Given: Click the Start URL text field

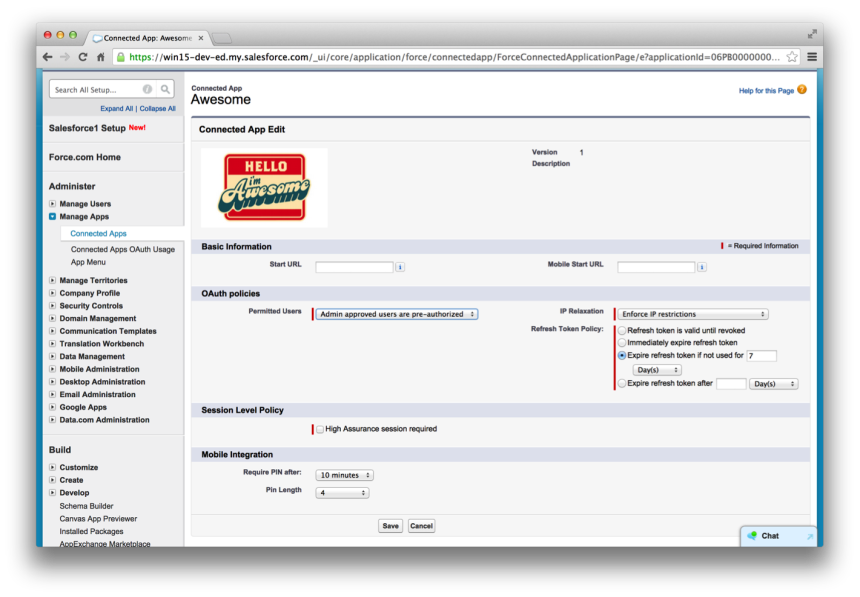Looking at the screenshot, I should tap(354, 267).
